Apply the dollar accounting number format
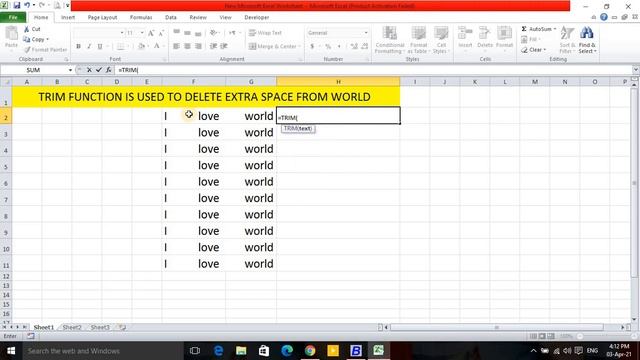Screen dimensions: 640x360 pos(312,47)
